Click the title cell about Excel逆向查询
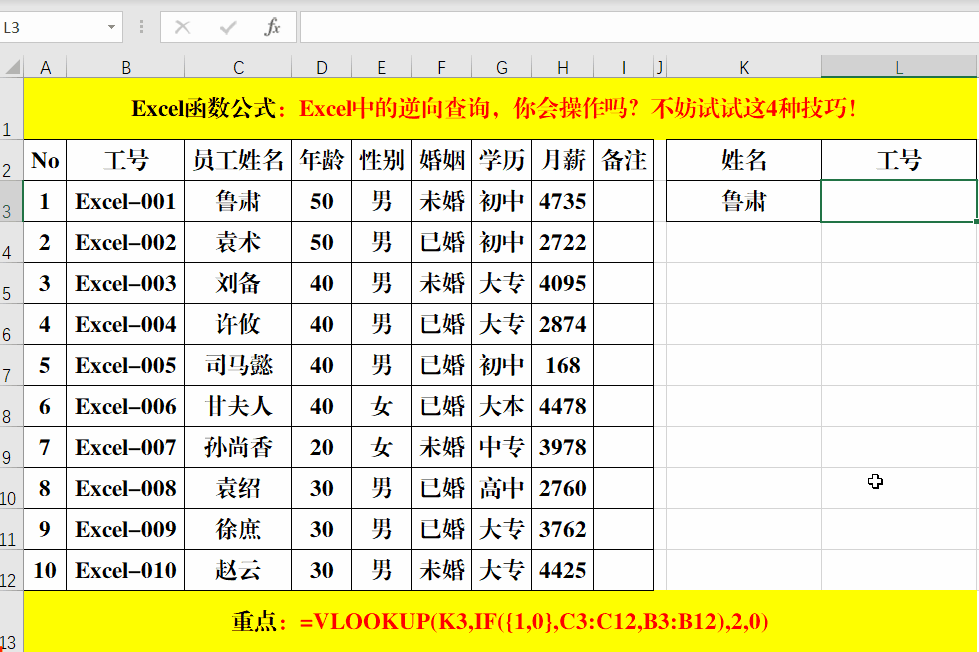The image size is (979, 652). tap(500, 109)
